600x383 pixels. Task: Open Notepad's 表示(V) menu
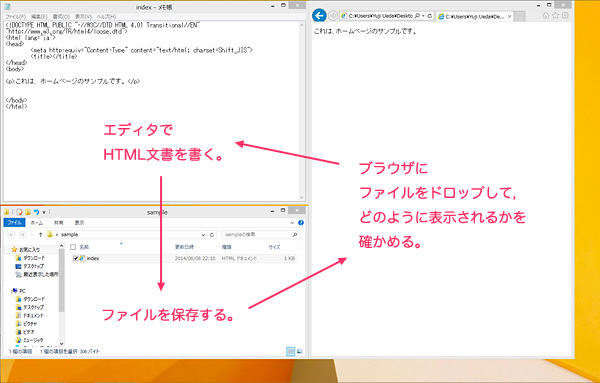83,17
